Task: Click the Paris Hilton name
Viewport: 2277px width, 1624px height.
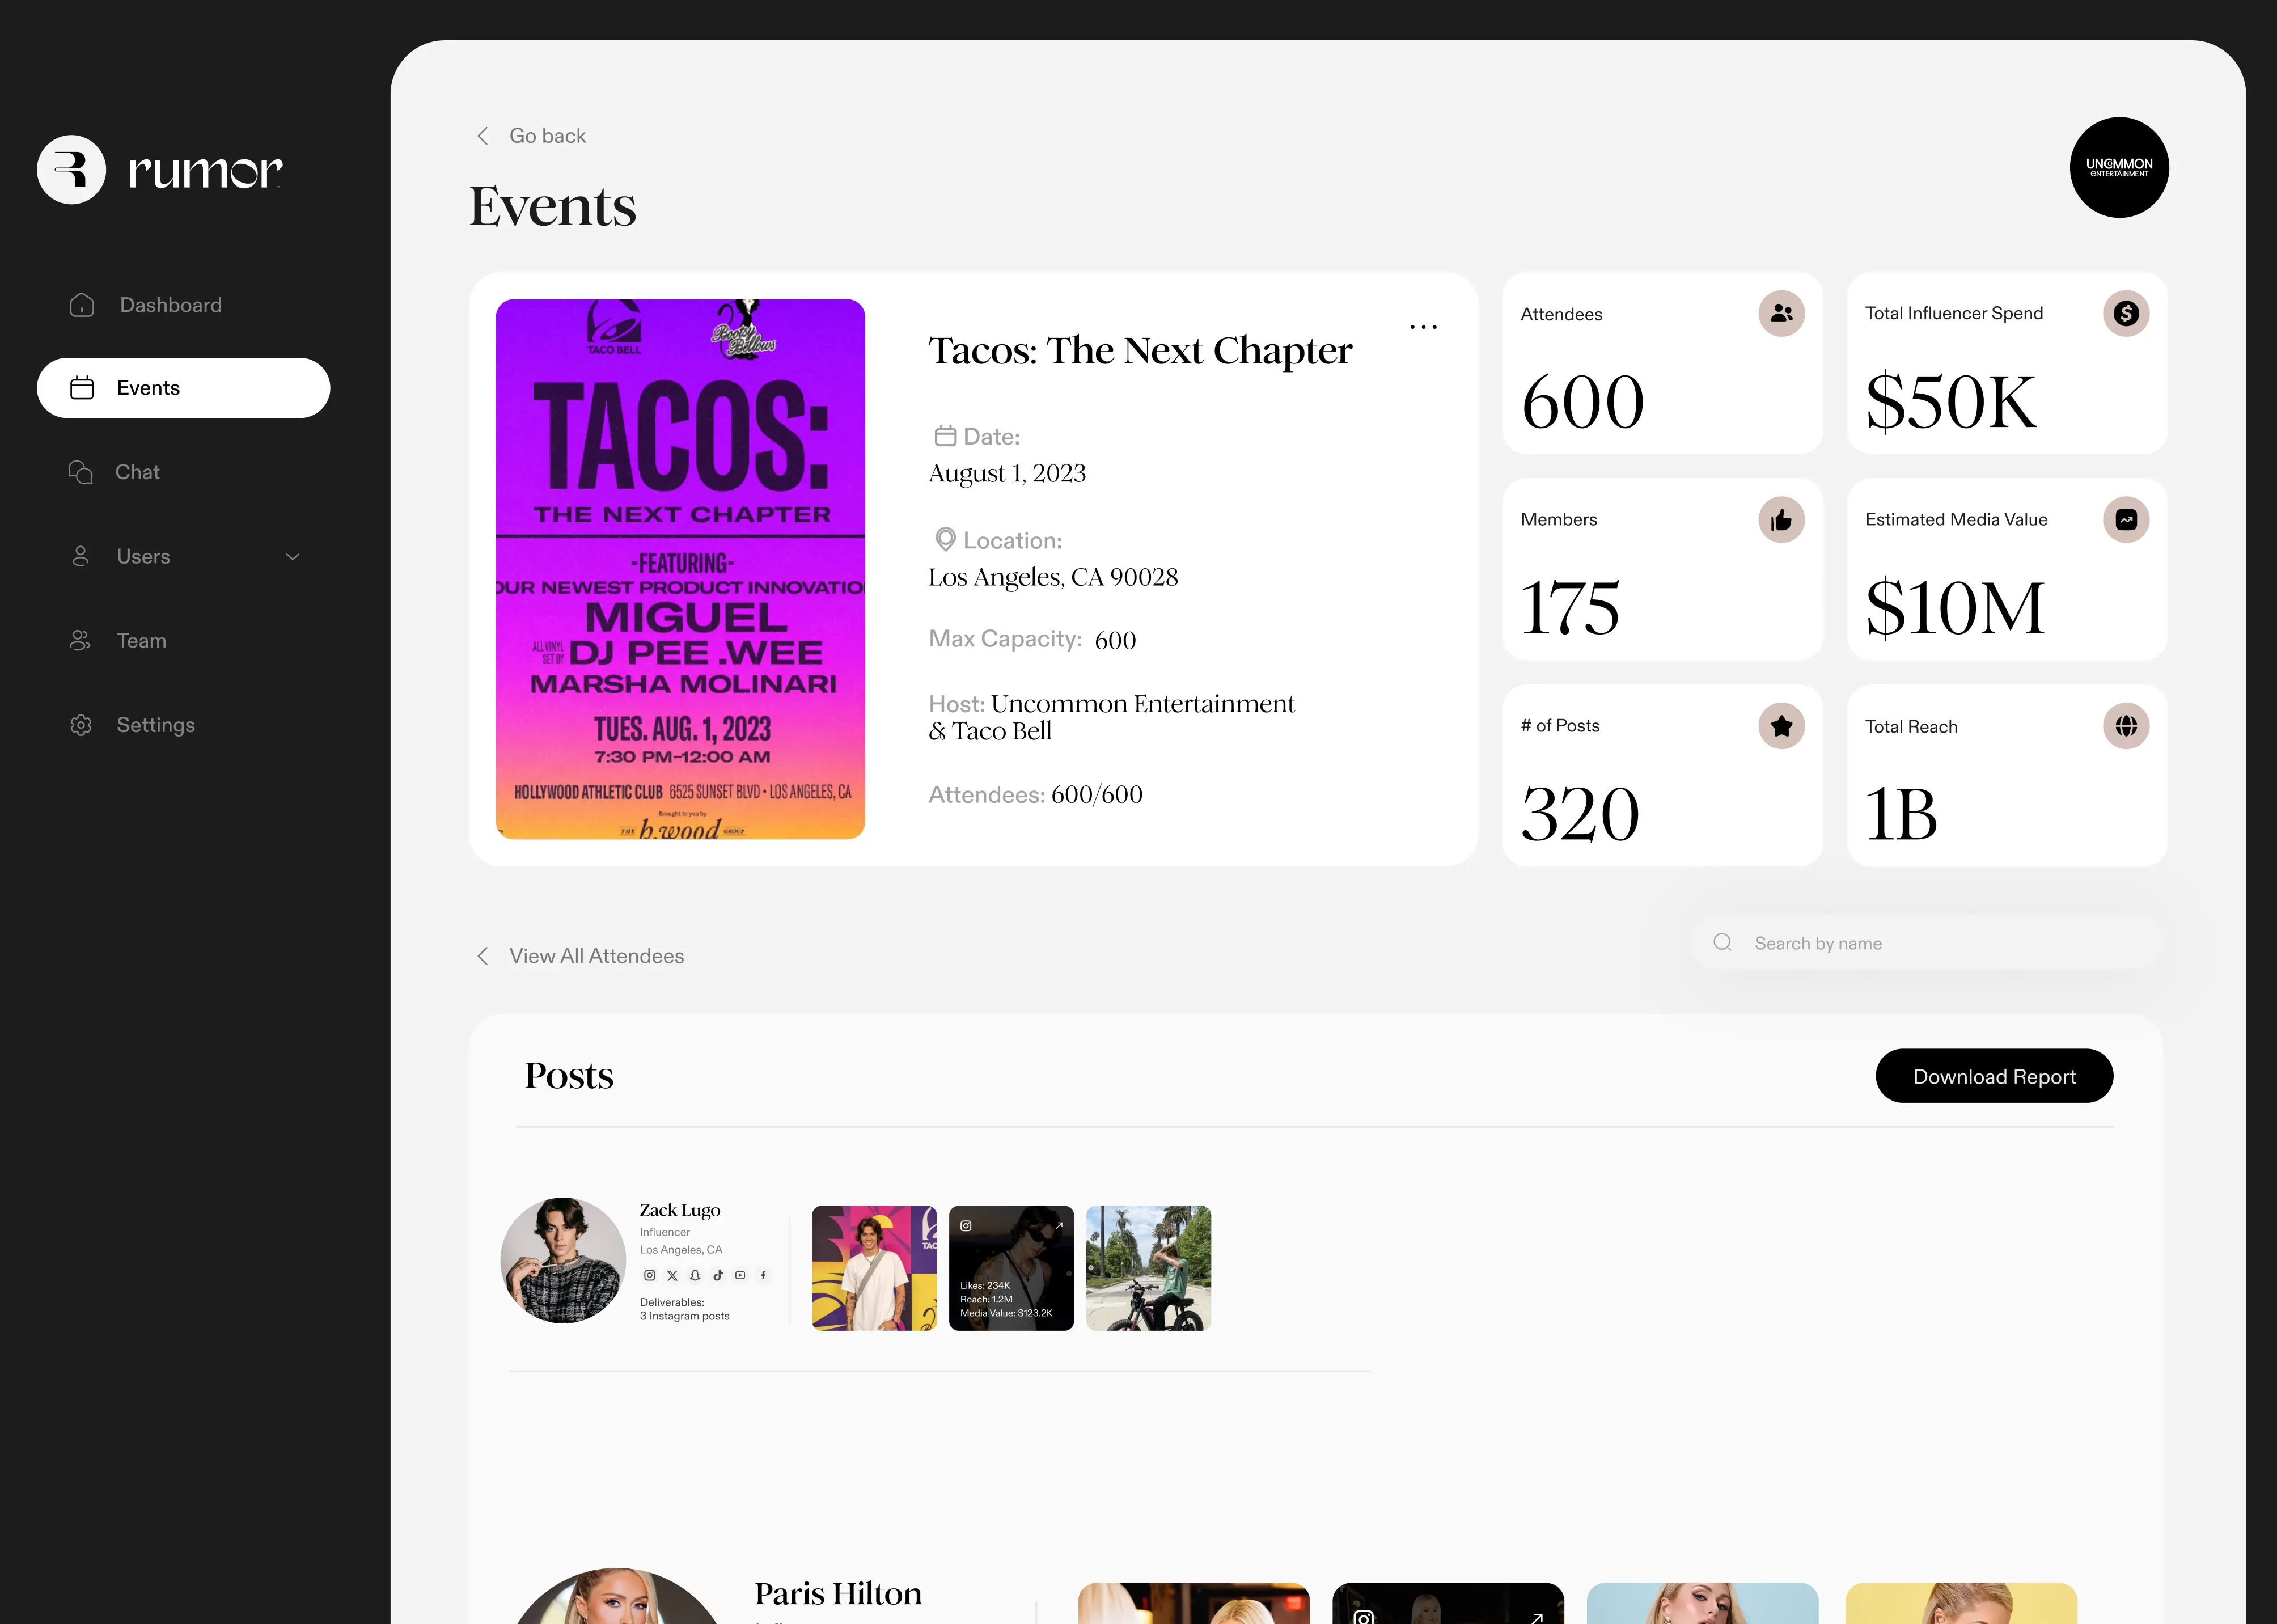Action: [x=838, y=1593]
